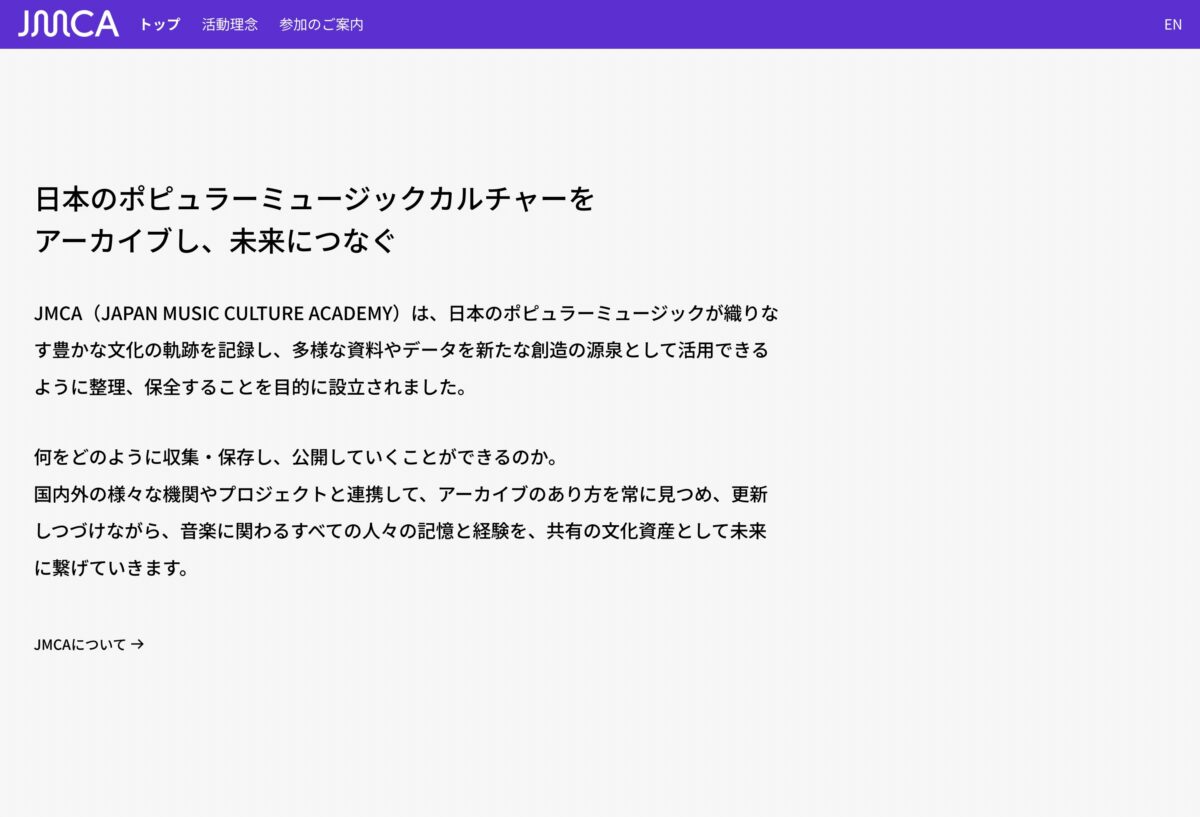Click the arrow icon after JMCAについて
The image size is (1200, 817).
click(138, 645)
